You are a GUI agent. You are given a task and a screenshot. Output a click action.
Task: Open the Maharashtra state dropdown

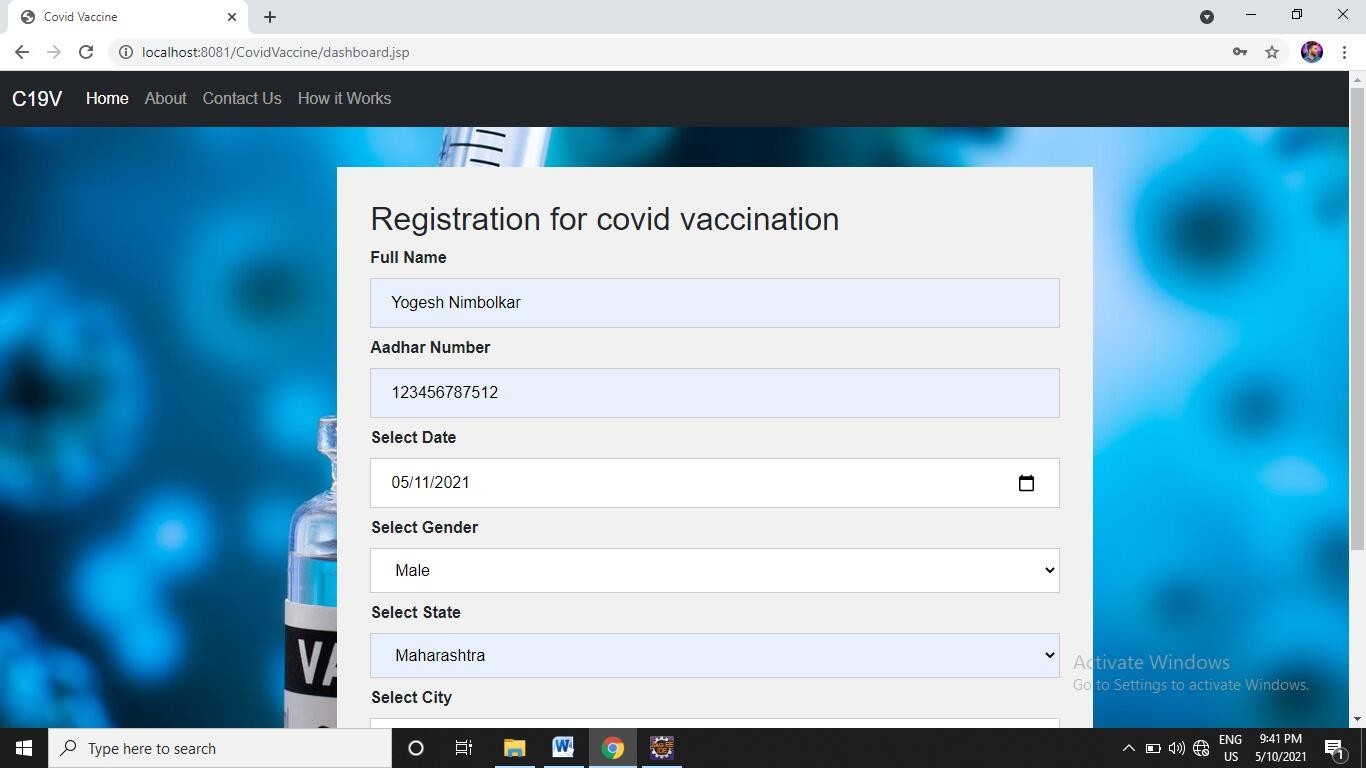click(x=714, y=655)
